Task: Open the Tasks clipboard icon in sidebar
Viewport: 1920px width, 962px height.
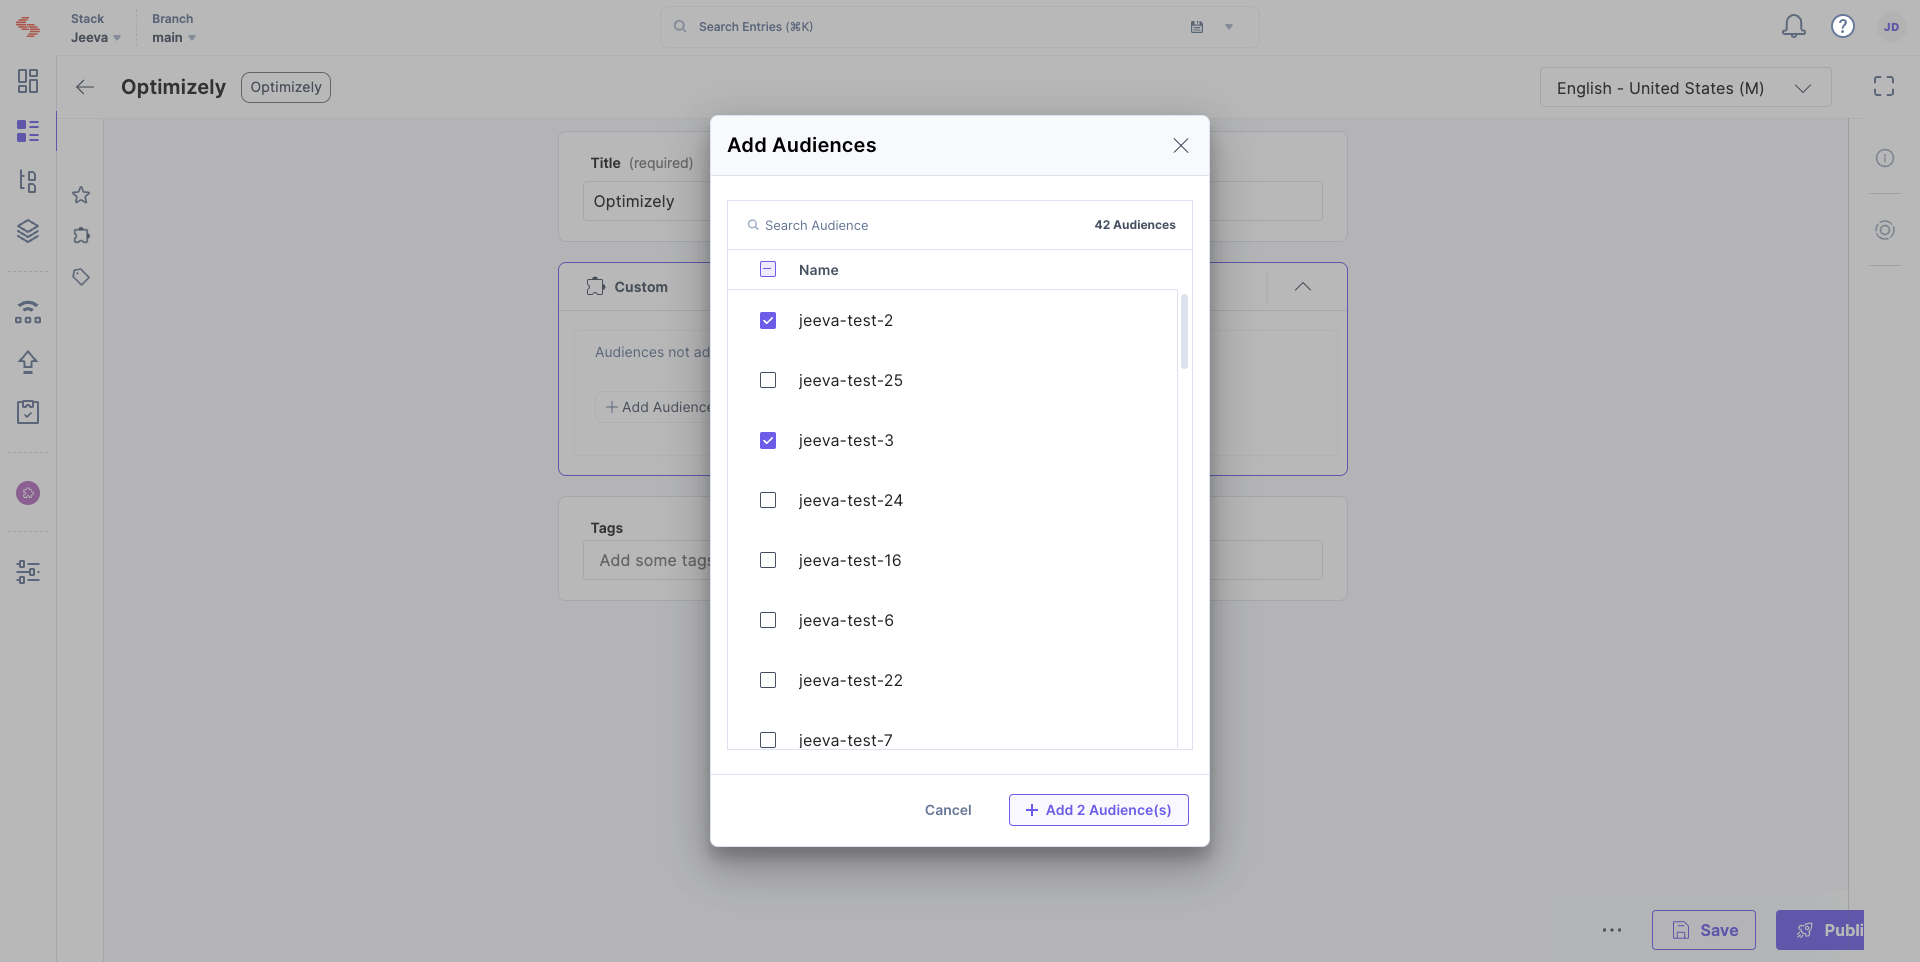Action: pos(28,412)
